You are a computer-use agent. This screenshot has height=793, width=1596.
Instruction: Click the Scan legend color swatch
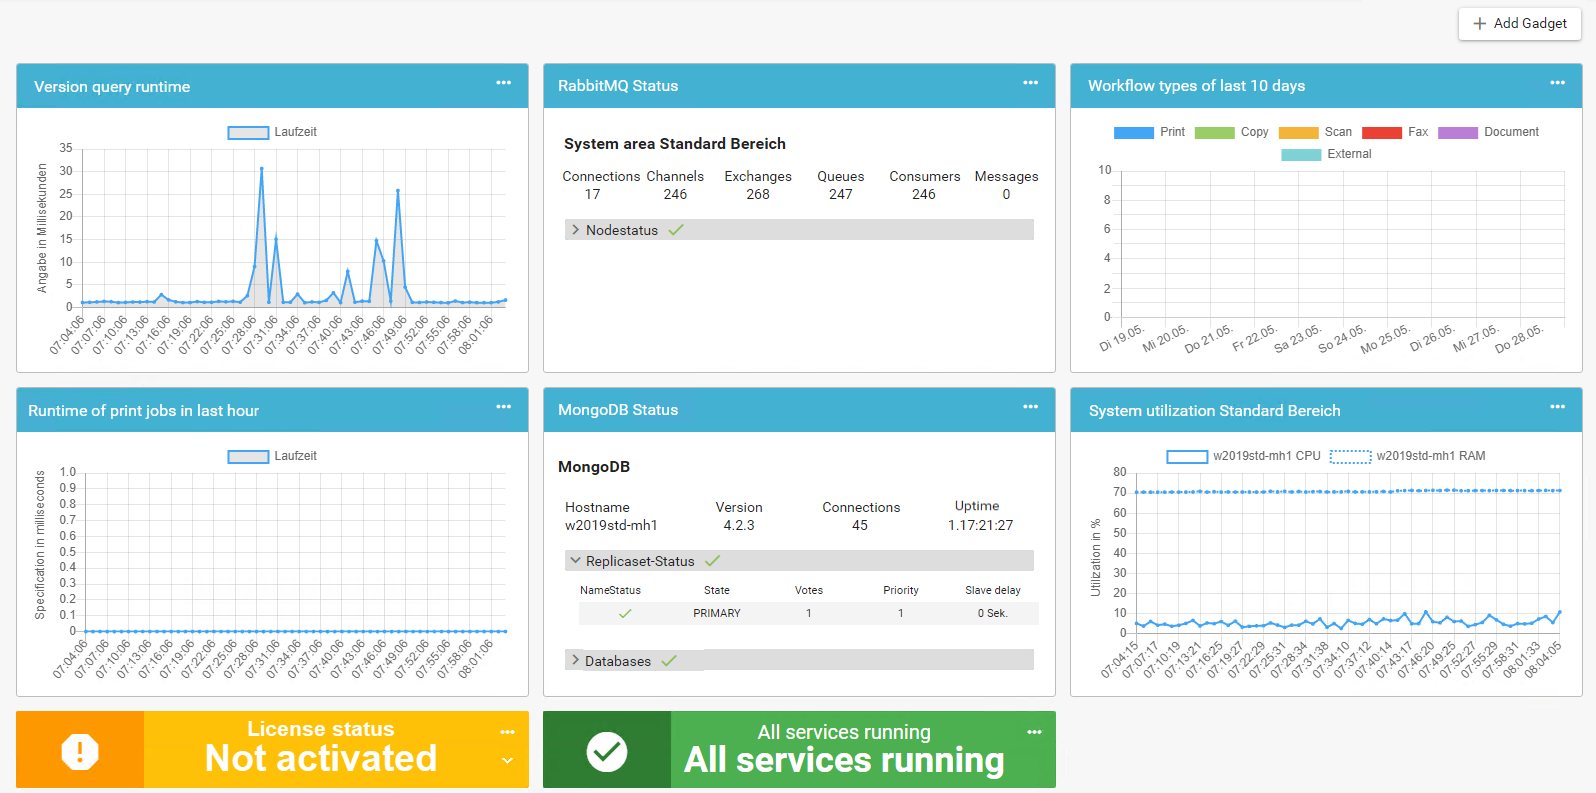(1298, 133)
